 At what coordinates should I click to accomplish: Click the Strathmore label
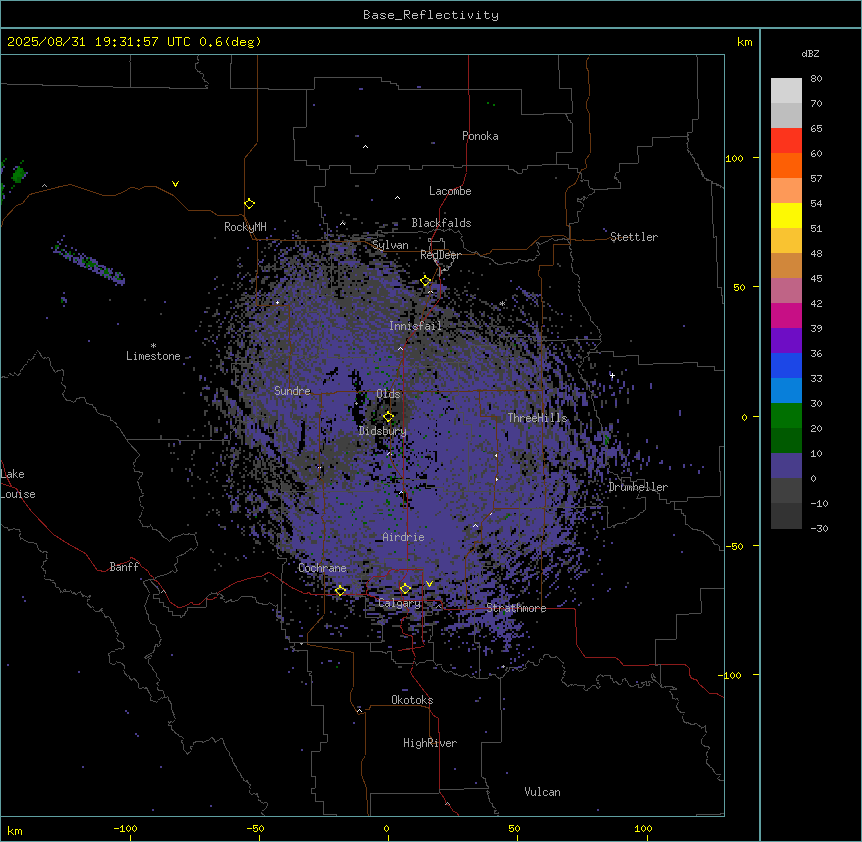pos(516,608)
